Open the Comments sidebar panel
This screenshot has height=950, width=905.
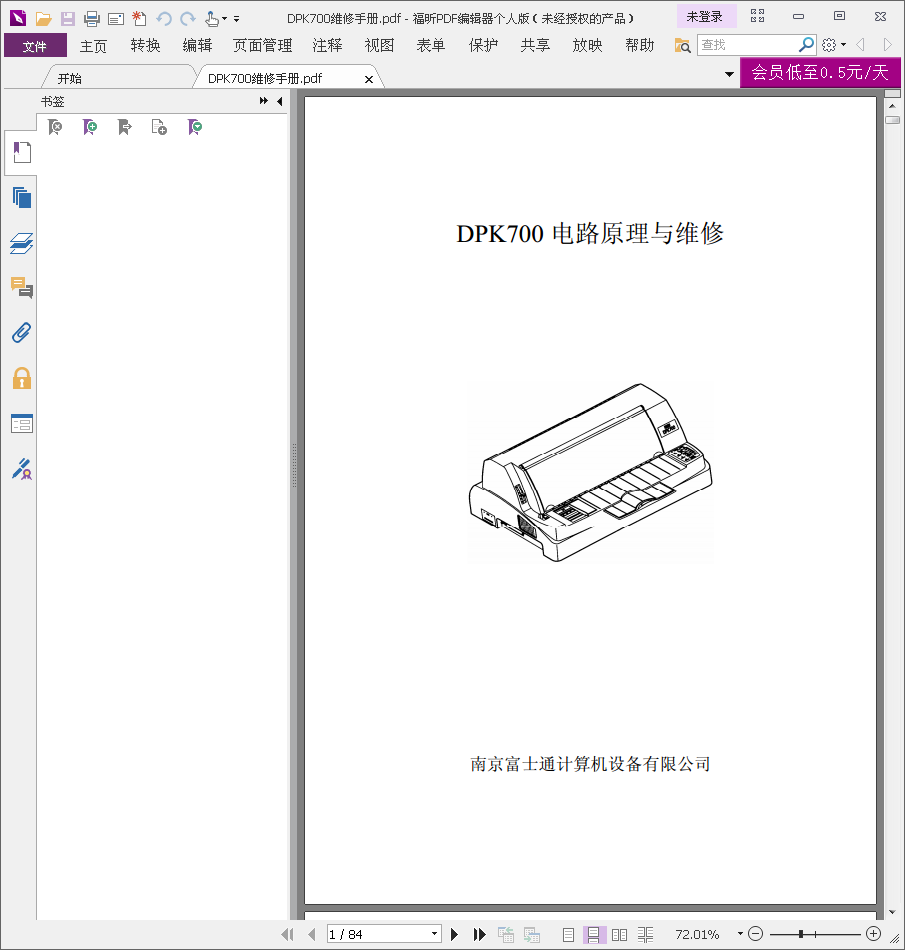point(22,288)
